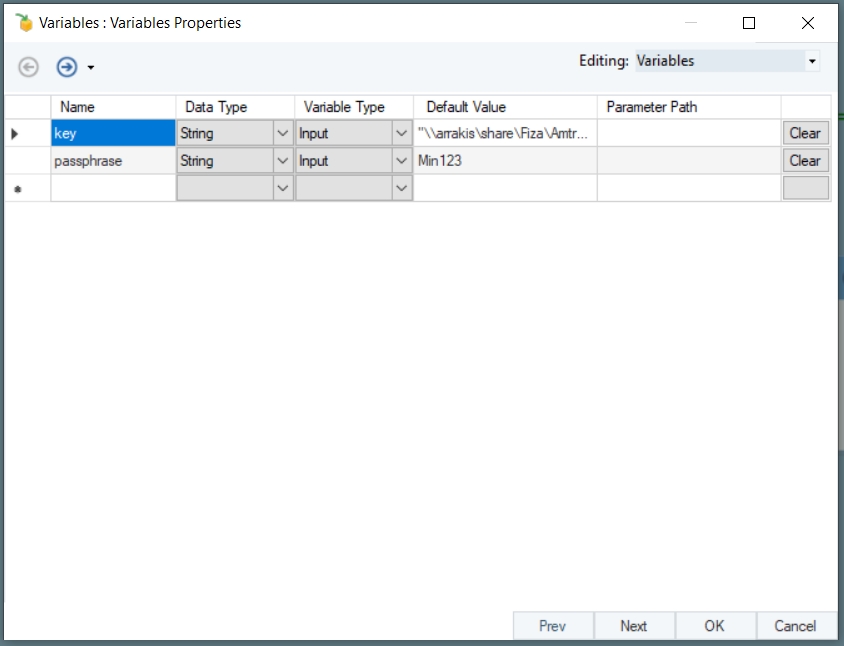The height and width of the screenshot is (646, 844).
Task: Click the Min123 default value field
Action: pos(505,160)
